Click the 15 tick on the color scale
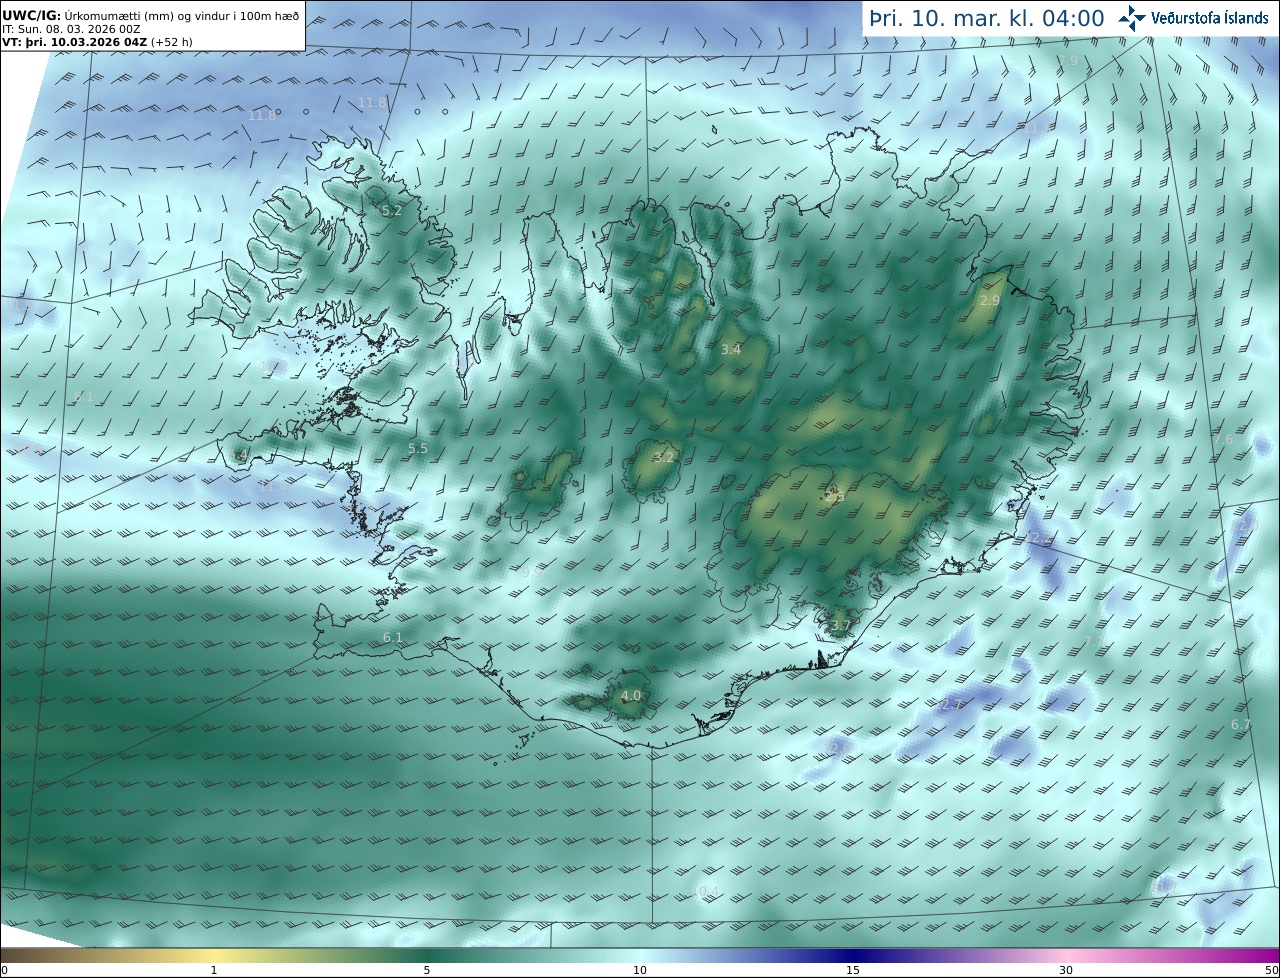This screenshot has height=978, width=1280. (853, 970)
